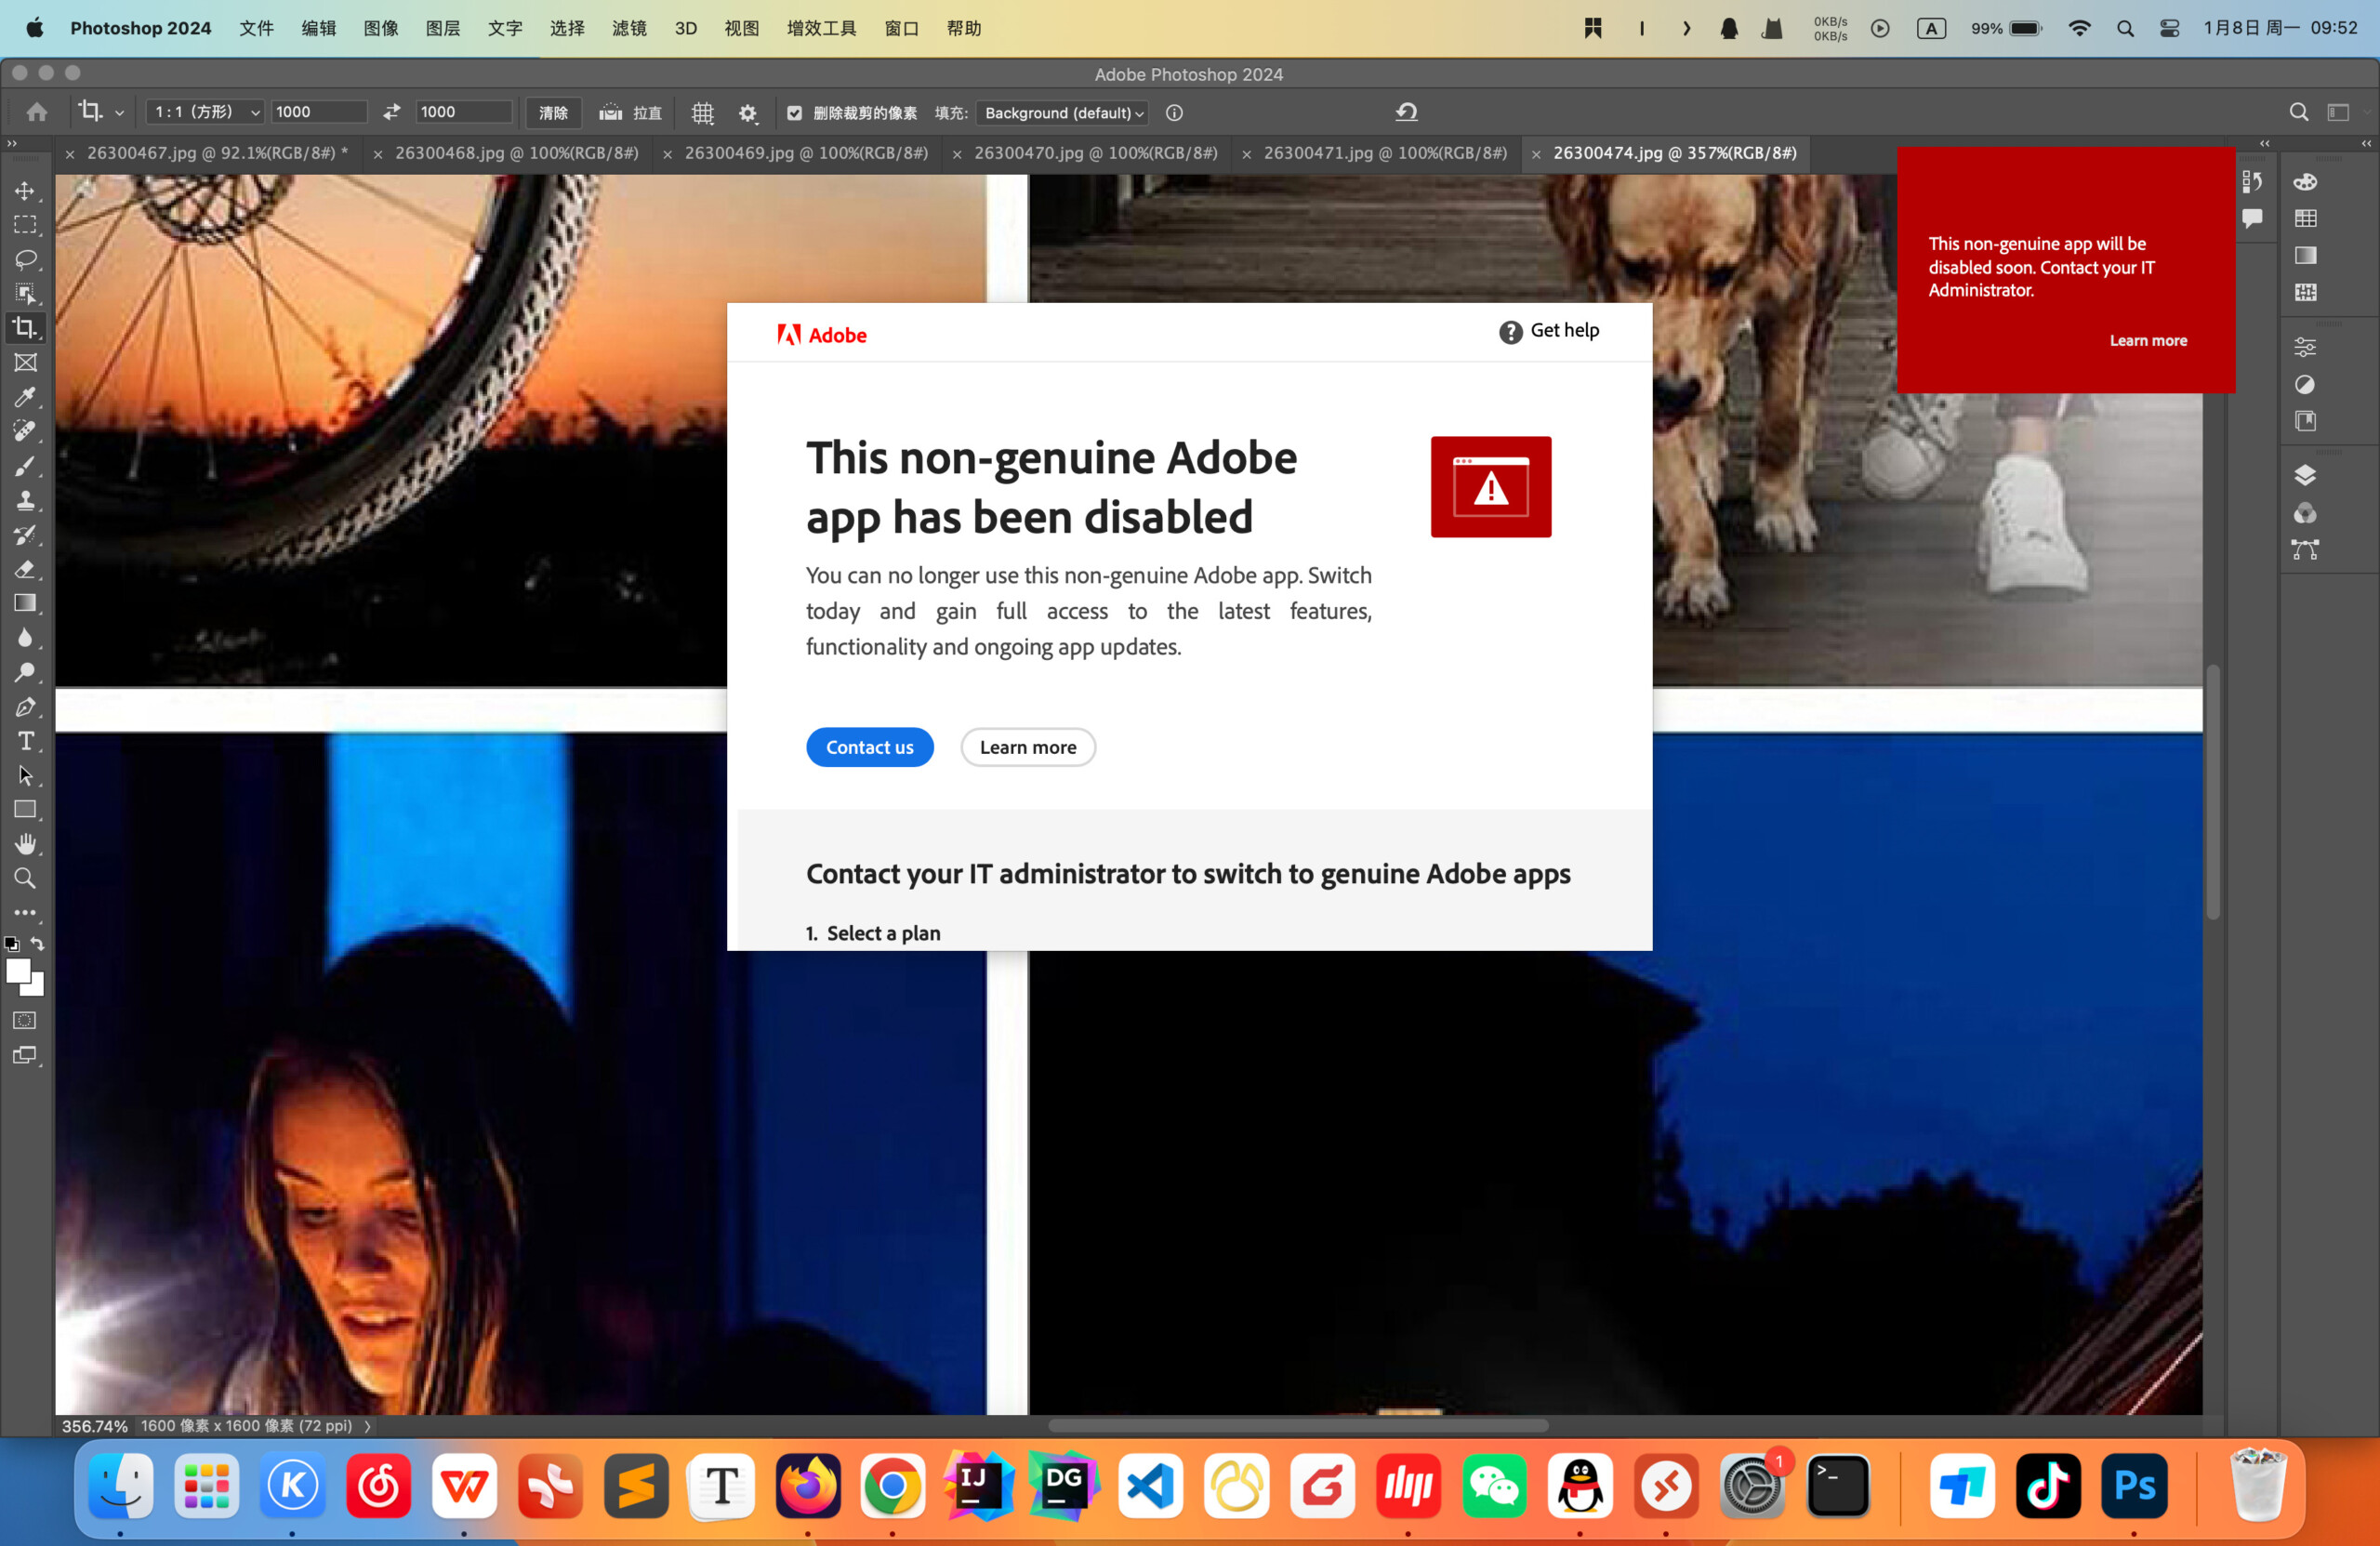Select the Object Selection tool
The height and width of the screenshot is (1546, 2380).
click(x=25, y=293)
